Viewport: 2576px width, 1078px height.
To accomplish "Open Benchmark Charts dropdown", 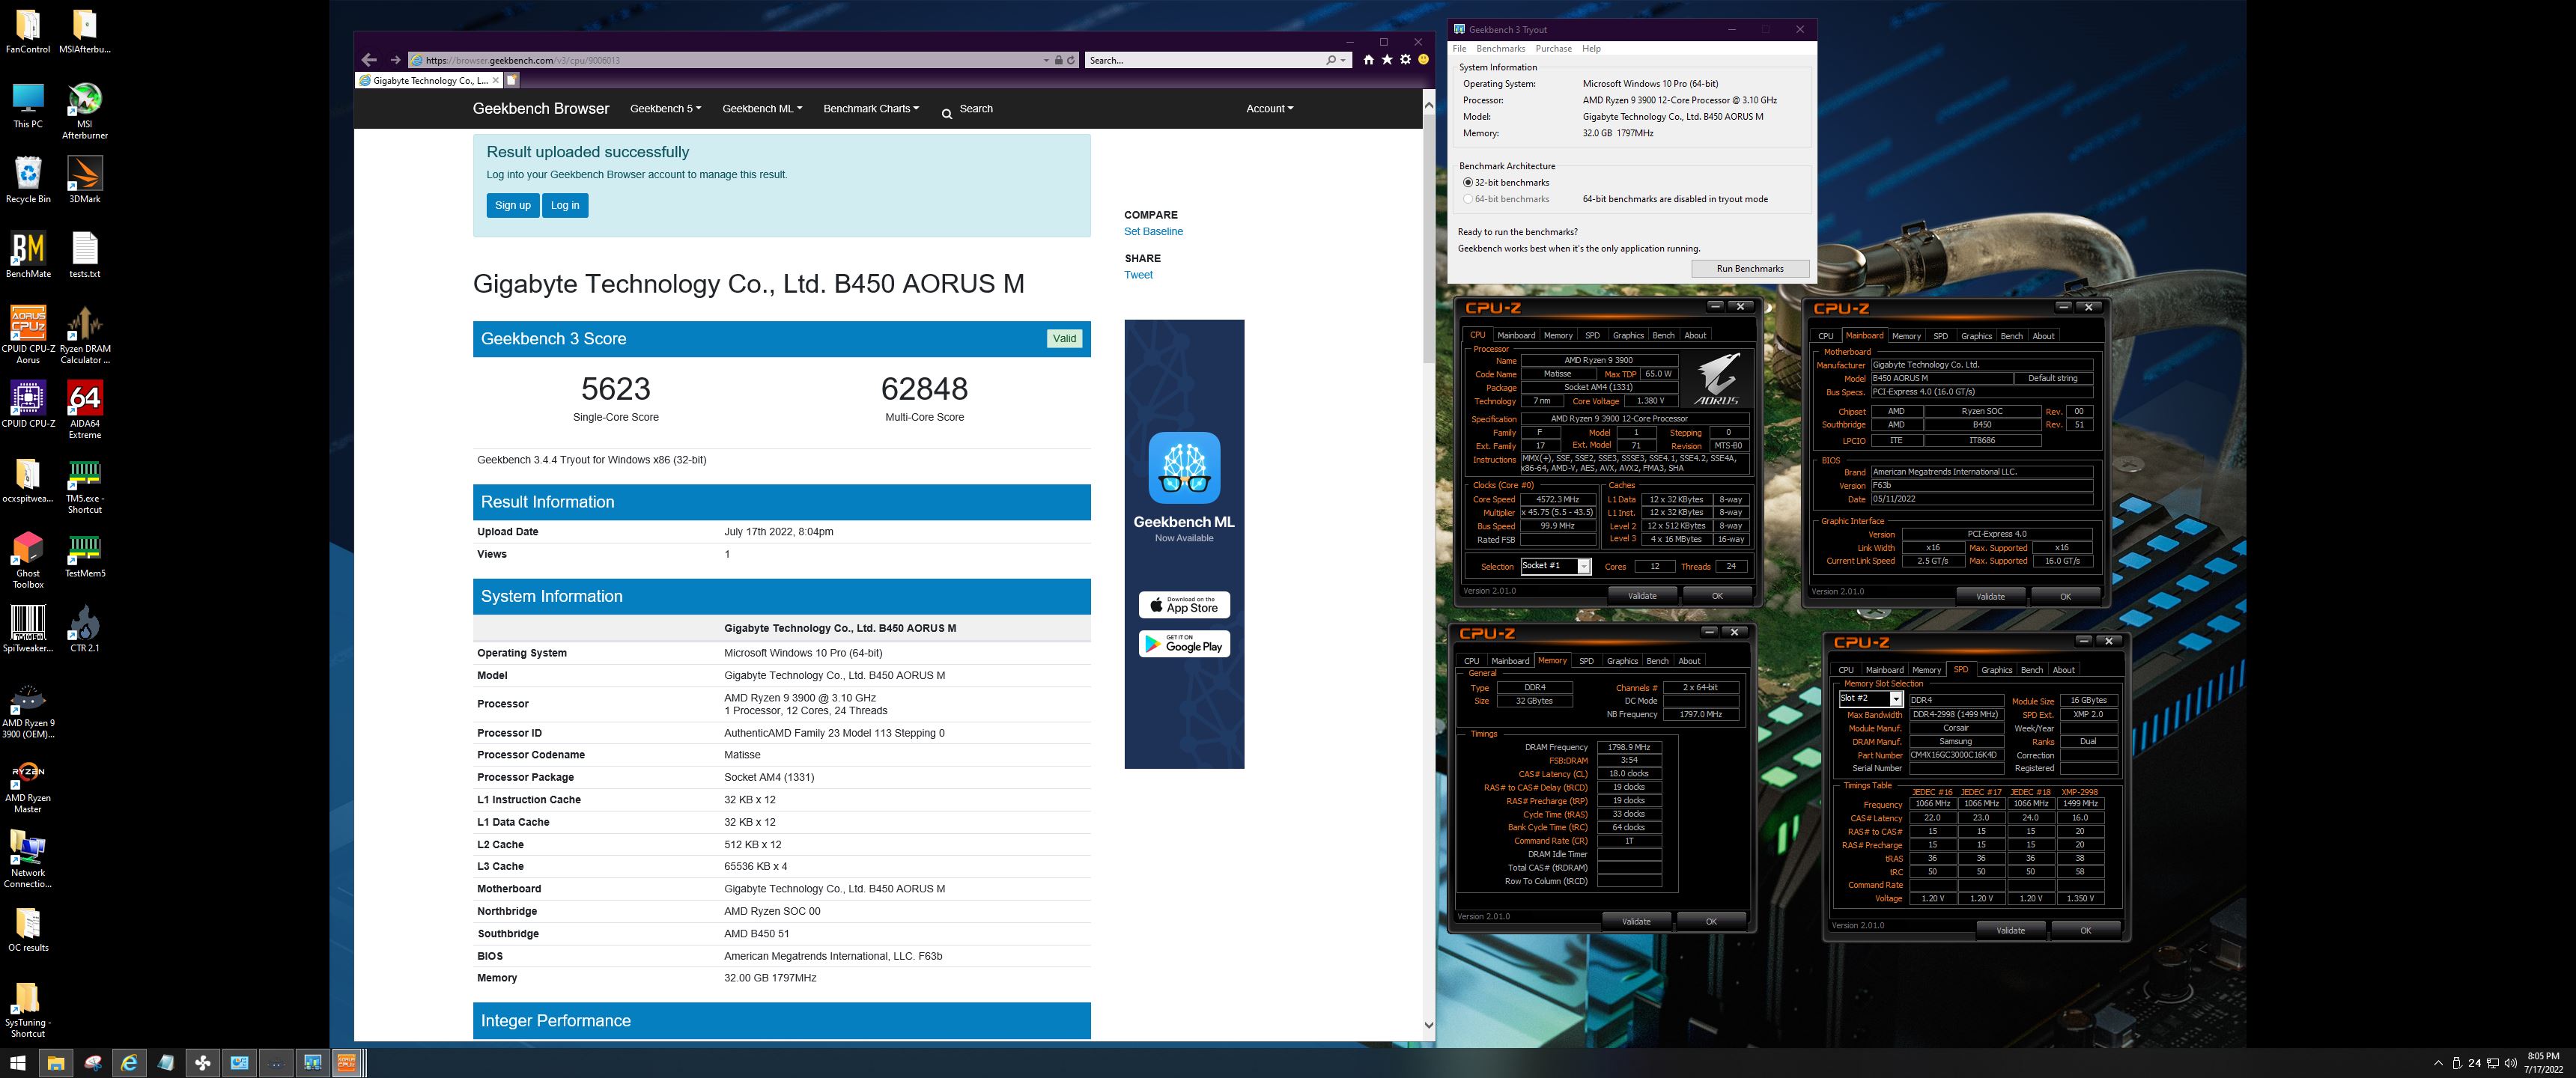I will pyautogui.click(x=871, y=109).
